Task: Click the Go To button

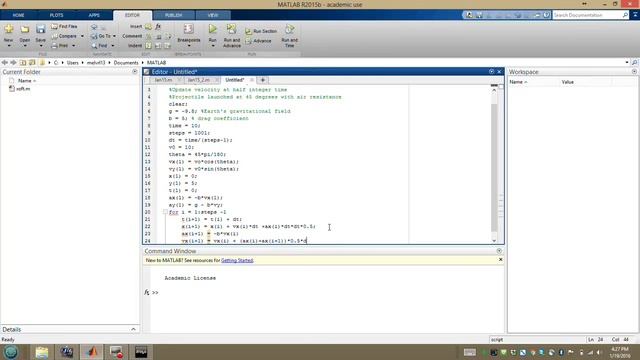Action: click(101, 36)
